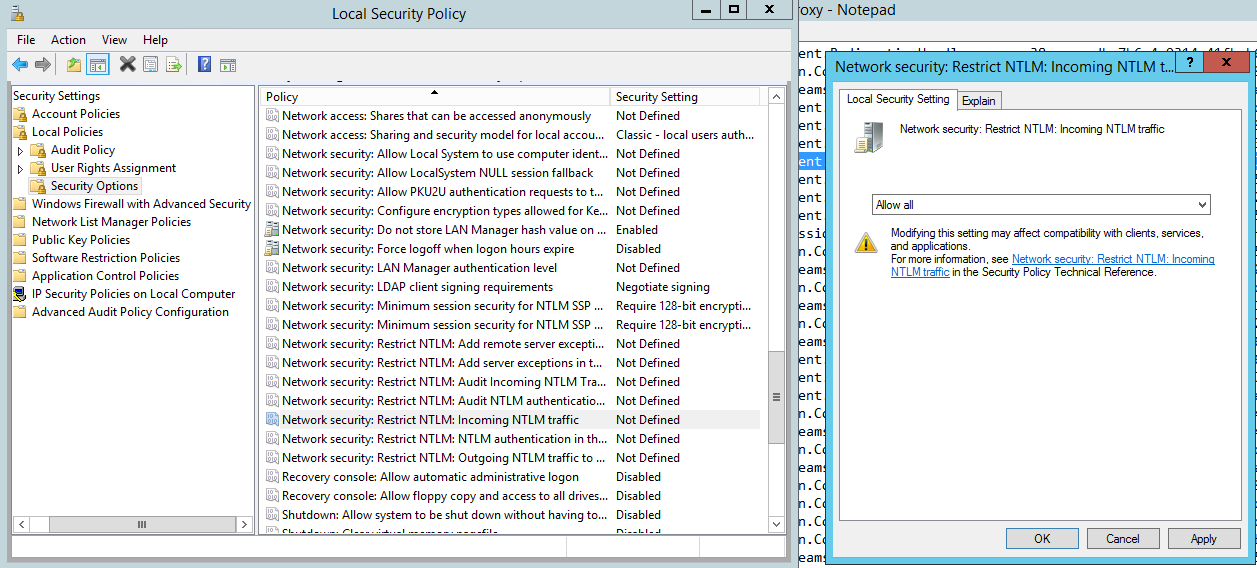Click Public Key Policies folder icon
This screenshot has width=1257, height=568.
coord(21,240)
